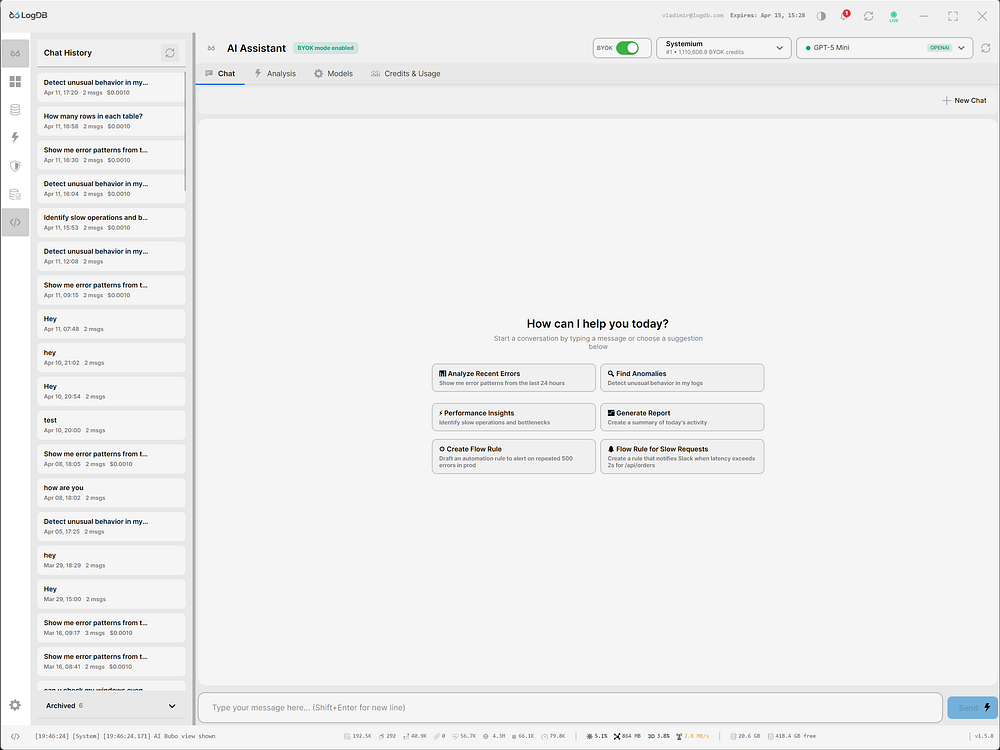Open the security shield sidebar icon
This screenshot has width=1000, height=750.
[x=15, y=166]
